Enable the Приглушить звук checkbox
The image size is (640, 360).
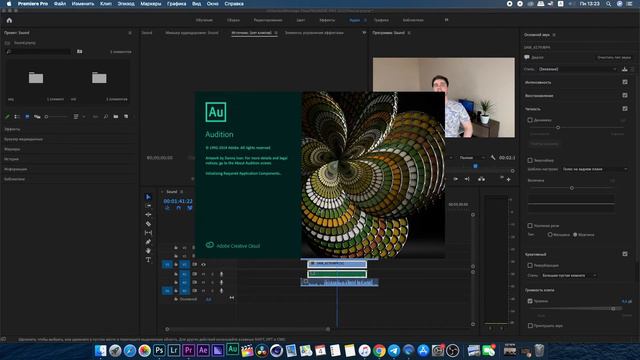coord(530,325)
